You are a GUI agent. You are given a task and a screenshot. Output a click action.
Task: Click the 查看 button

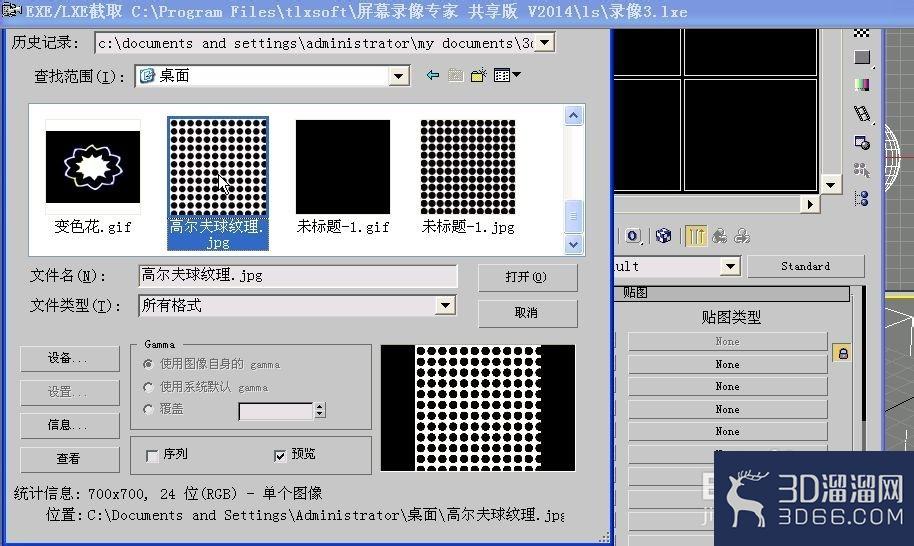coord(69,459)
